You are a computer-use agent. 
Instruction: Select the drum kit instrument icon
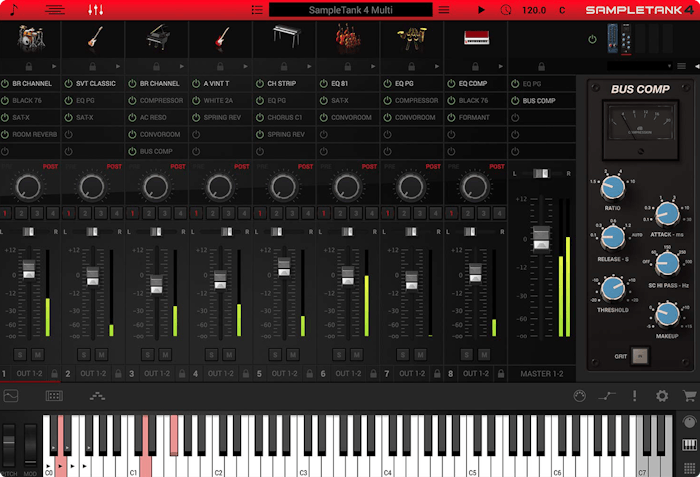click(x=31, y=37)
